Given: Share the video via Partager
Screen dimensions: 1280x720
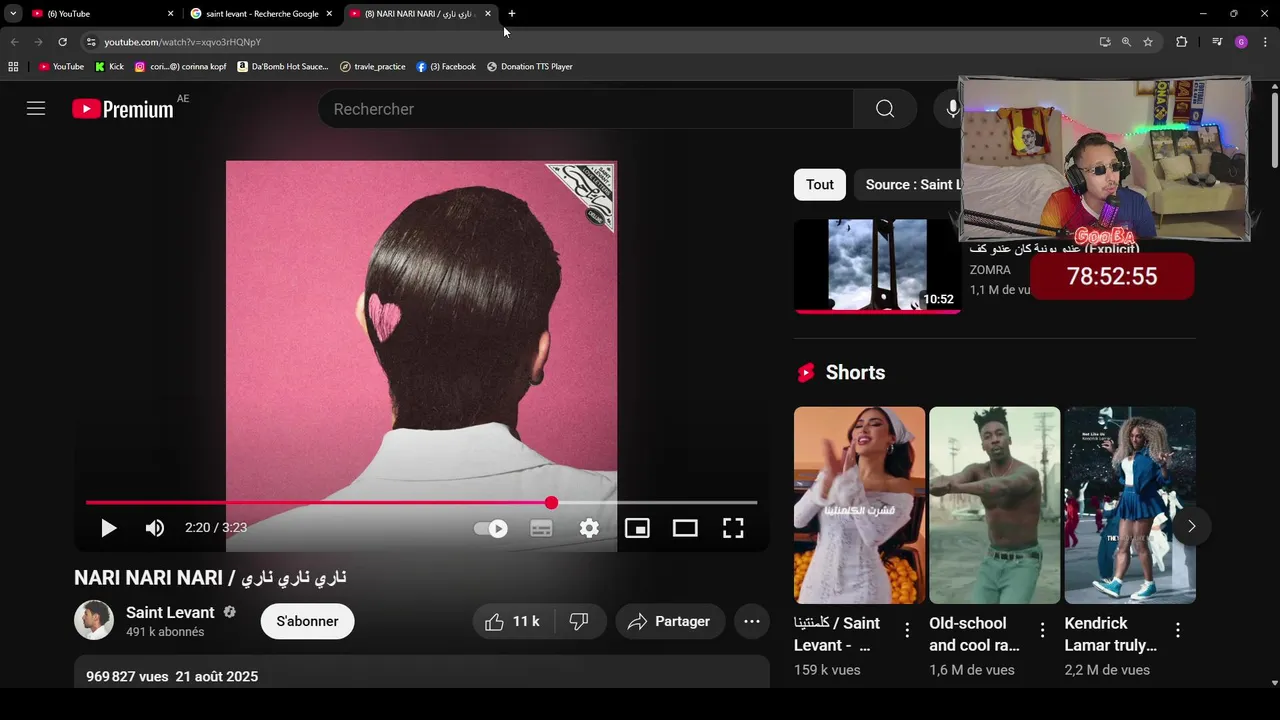Looking at the screenshot, I should coord(669,621).
